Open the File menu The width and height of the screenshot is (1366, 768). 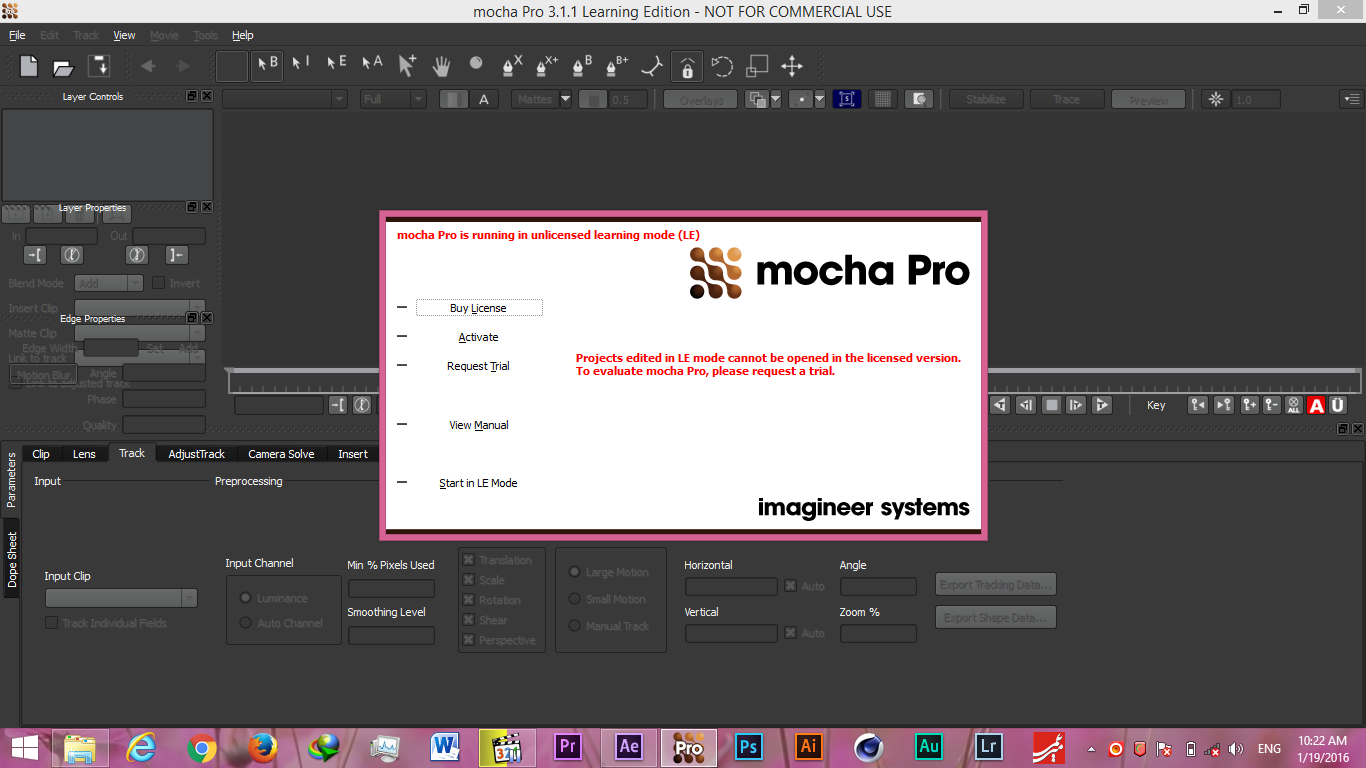point(17,35)
